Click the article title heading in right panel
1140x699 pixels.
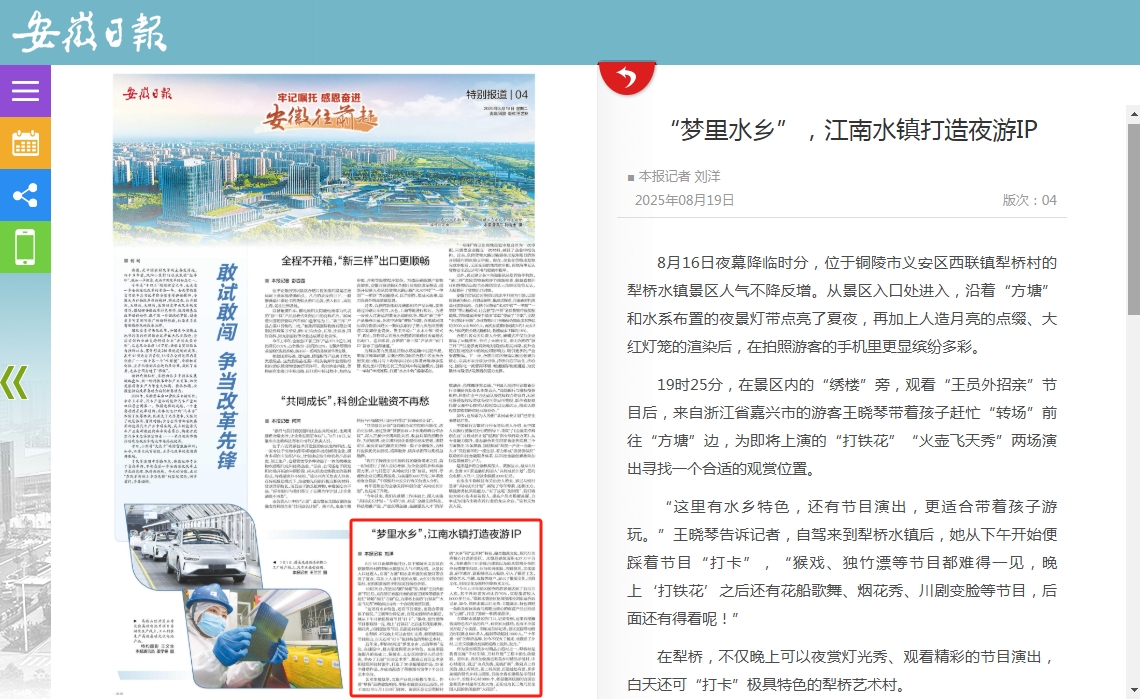[x=853, y=130]
